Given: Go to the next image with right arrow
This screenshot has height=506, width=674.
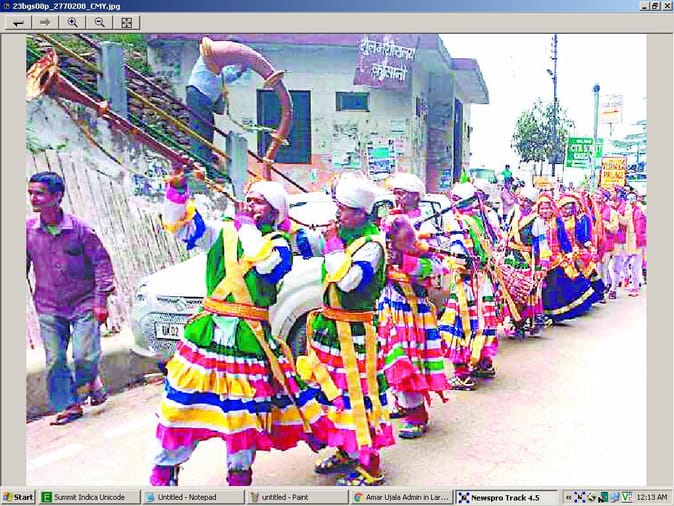Looking at the screenshot, I should [45, 22].
